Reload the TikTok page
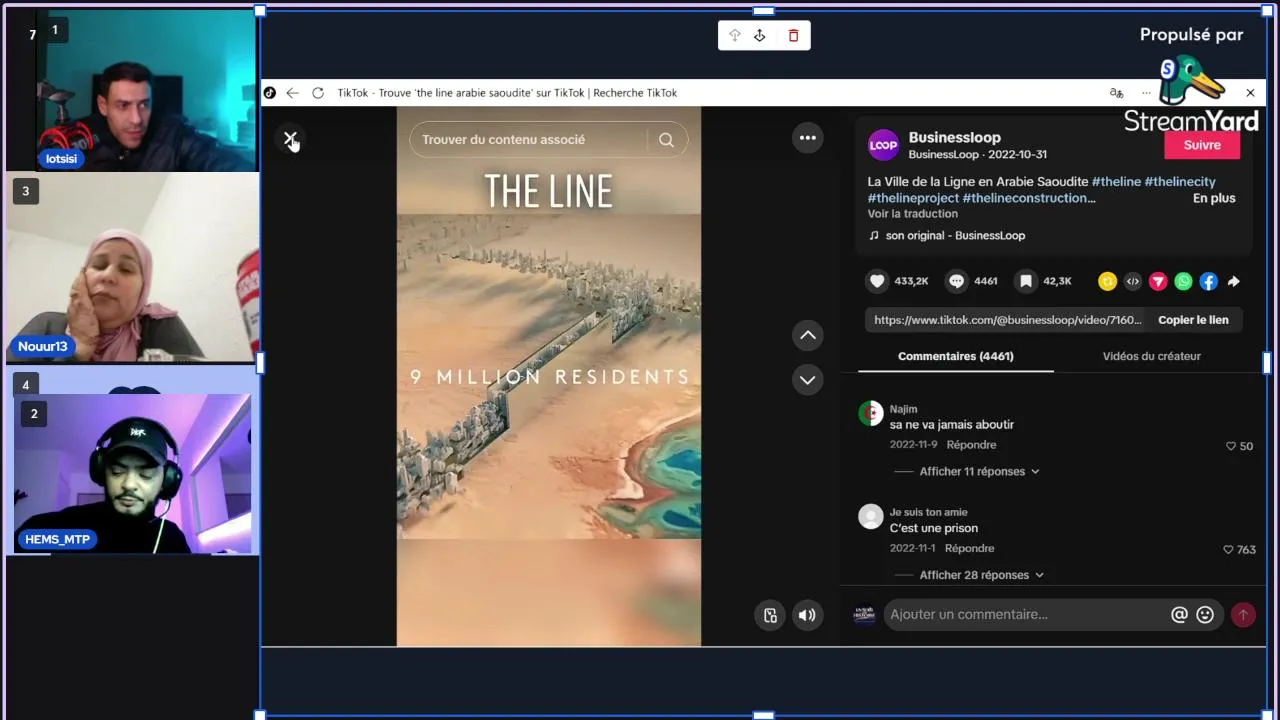 tap(318, 93)
